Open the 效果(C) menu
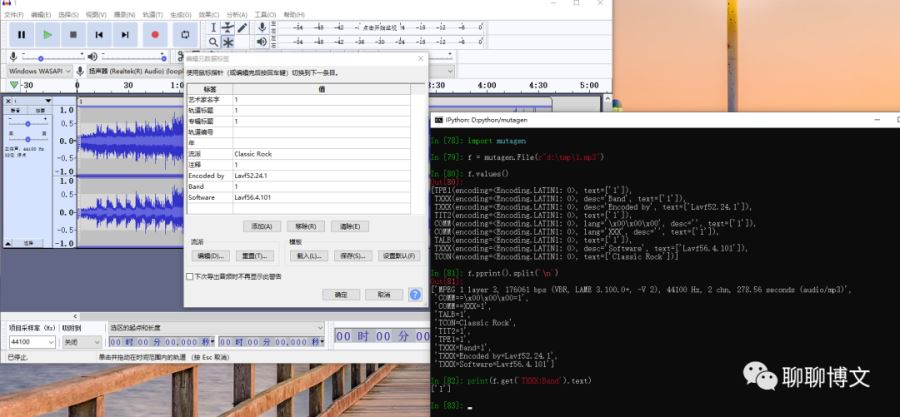Viewport: 900px width, 417px height. coord(208,14)
